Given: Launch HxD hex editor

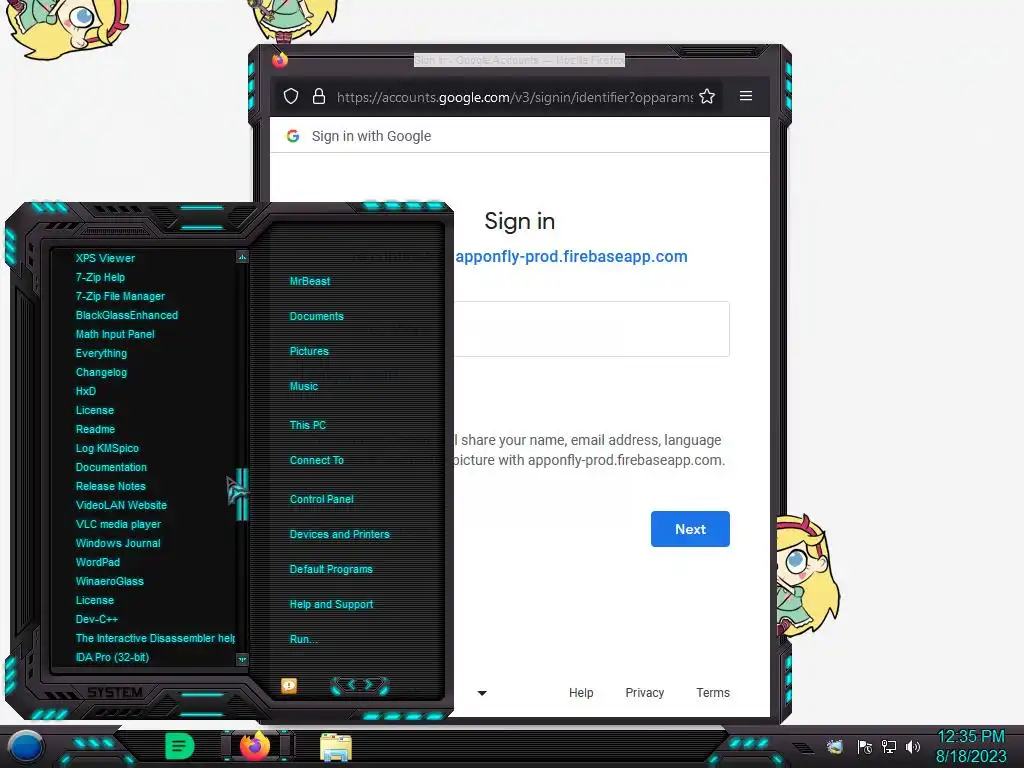Looking at the screenshot, I should (x=86, y=391).
